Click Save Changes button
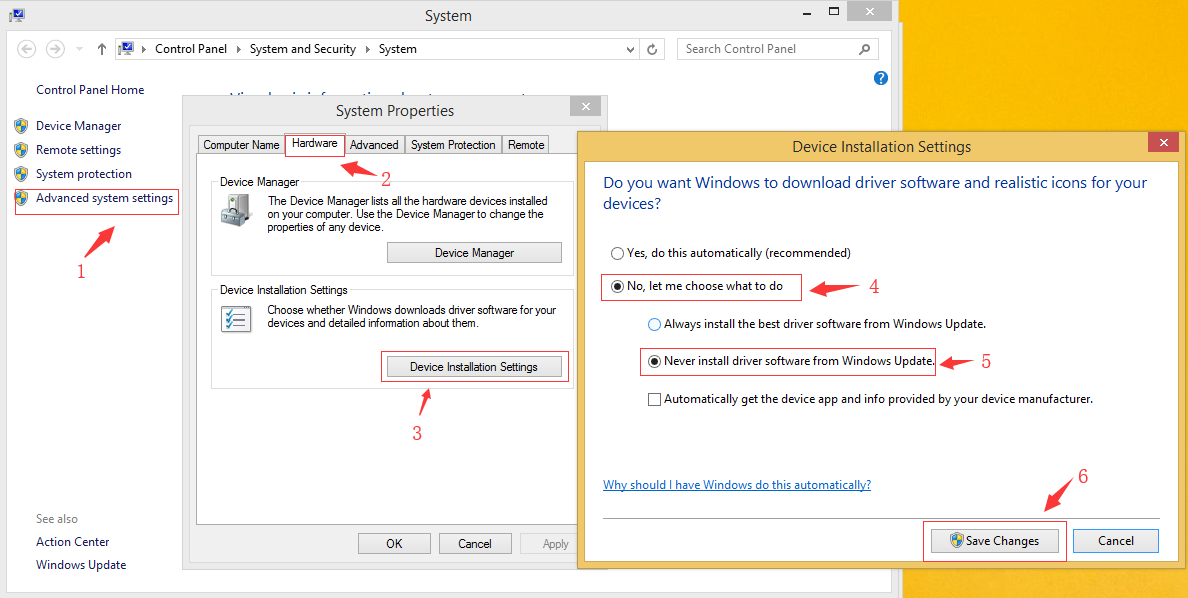The width and height of the screenshot is (1188, 598). [995, 541]
